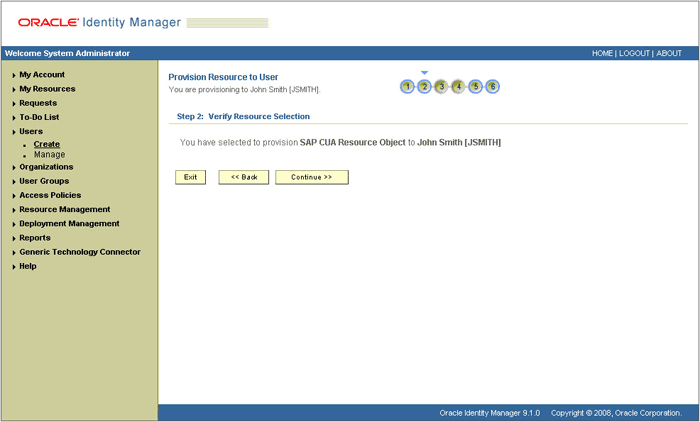The image size is (700, 422).
Task: Click Manage link under Users
Action: click(50, 155)
